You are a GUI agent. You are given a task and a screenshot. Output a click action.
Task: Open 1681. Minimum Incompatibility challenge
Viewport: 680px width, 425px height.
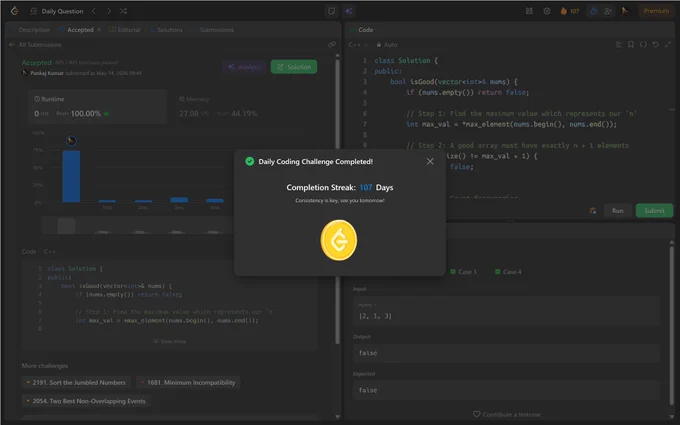pos(189,382)
